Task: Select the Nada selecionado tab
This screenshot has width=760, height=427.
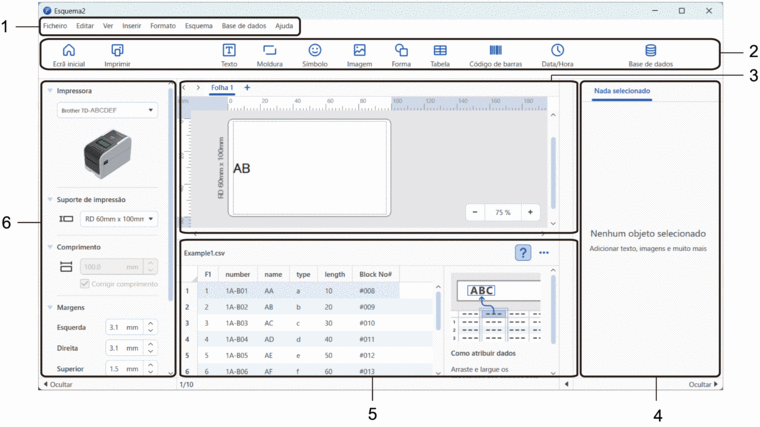Action: click(622, 91)
